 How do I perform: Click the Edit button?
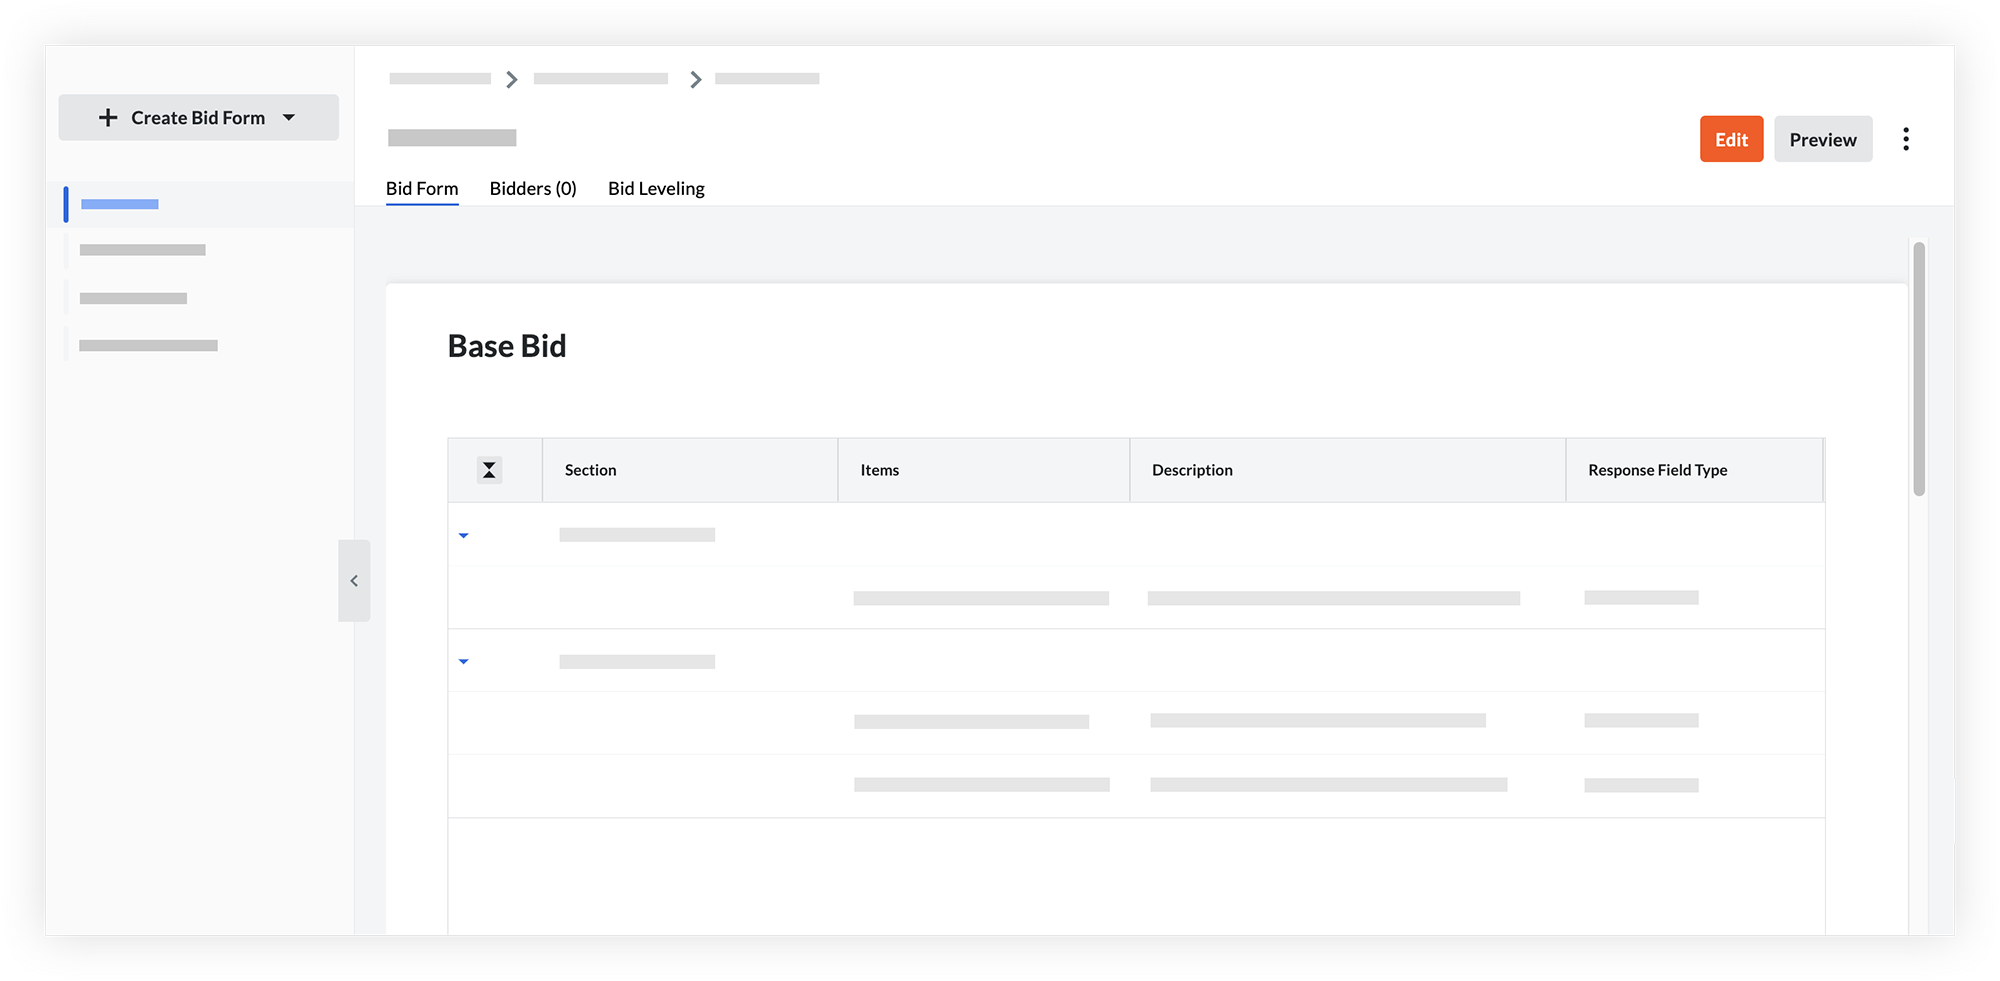coord(1731,139)
